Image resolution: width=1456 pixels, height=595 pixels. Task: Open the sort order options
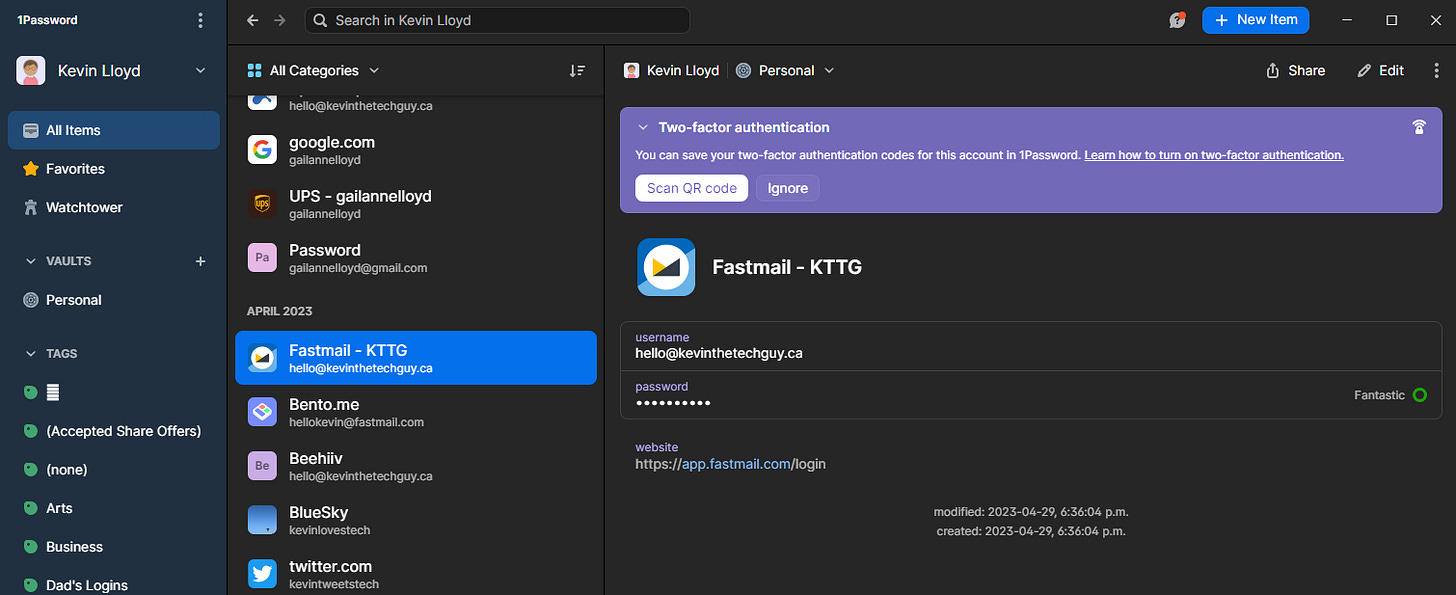point(577,70)
